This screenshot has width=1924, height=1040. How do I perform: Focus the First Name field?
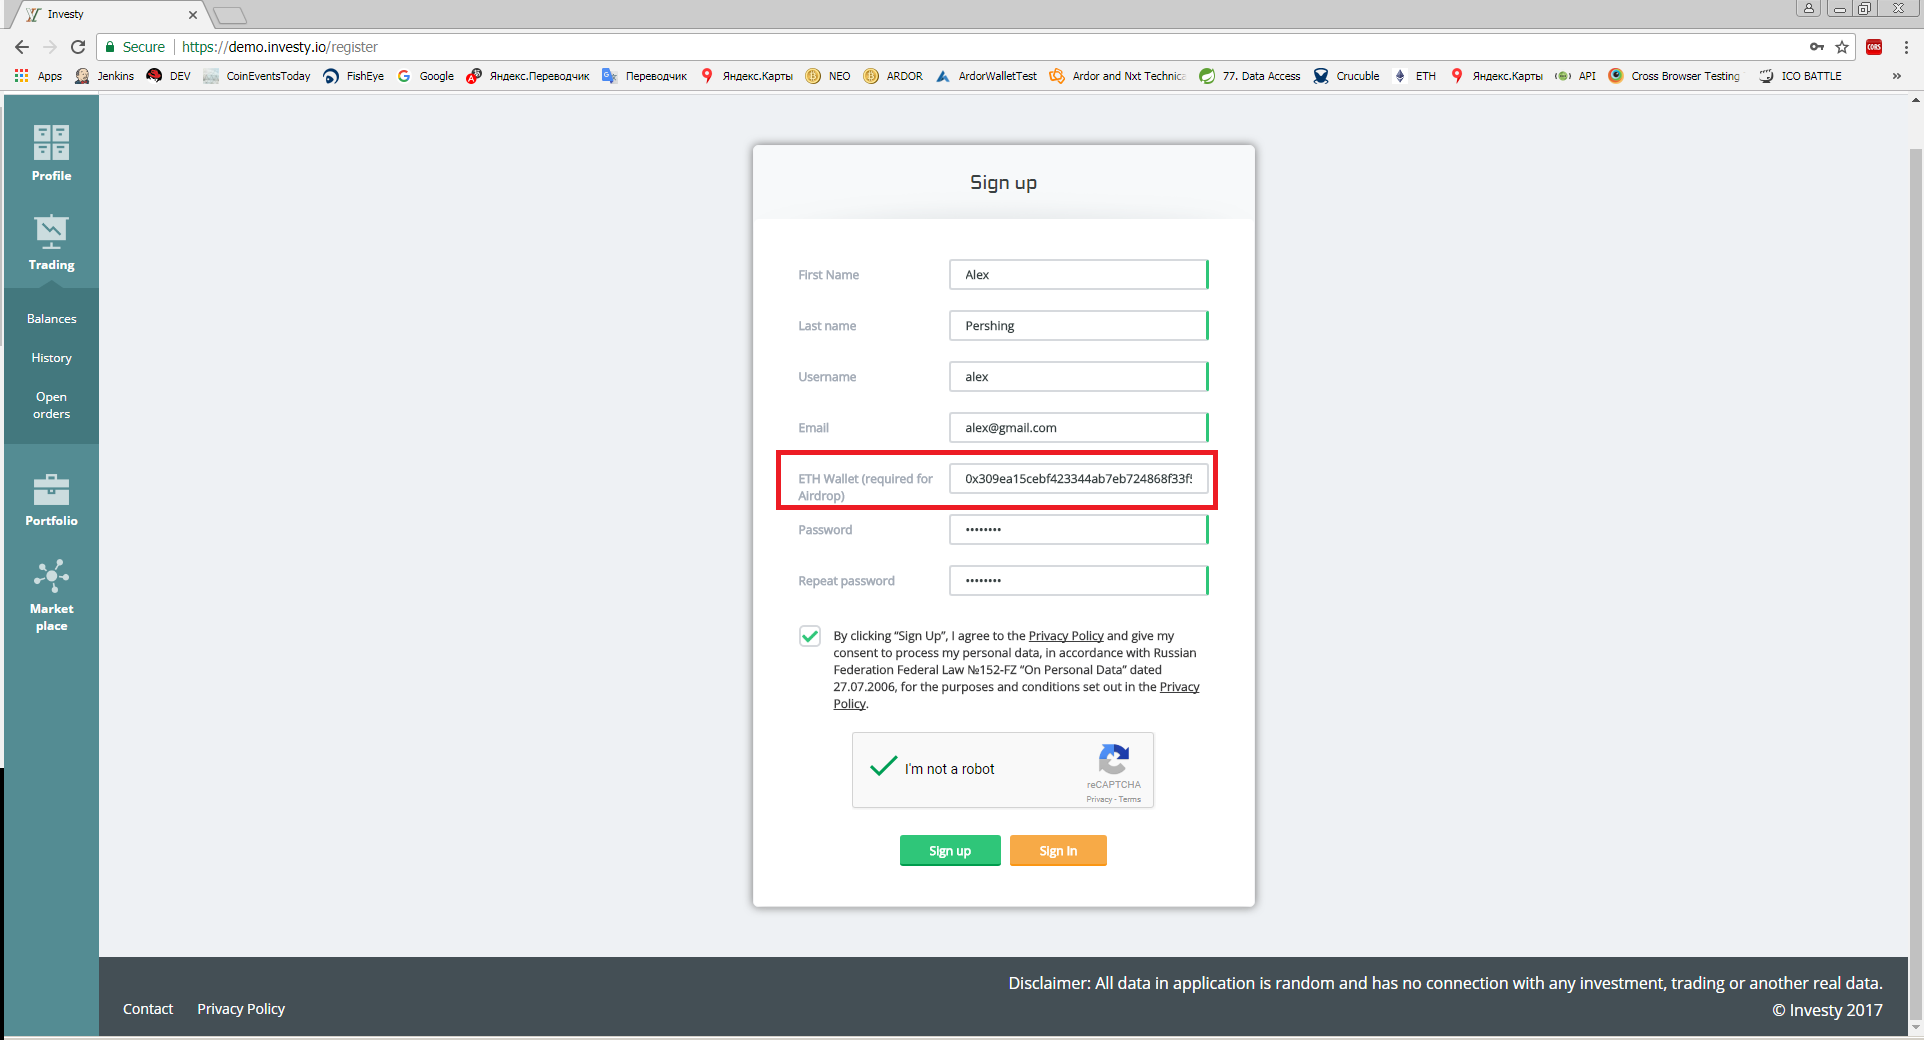(x=1079, y=275)
